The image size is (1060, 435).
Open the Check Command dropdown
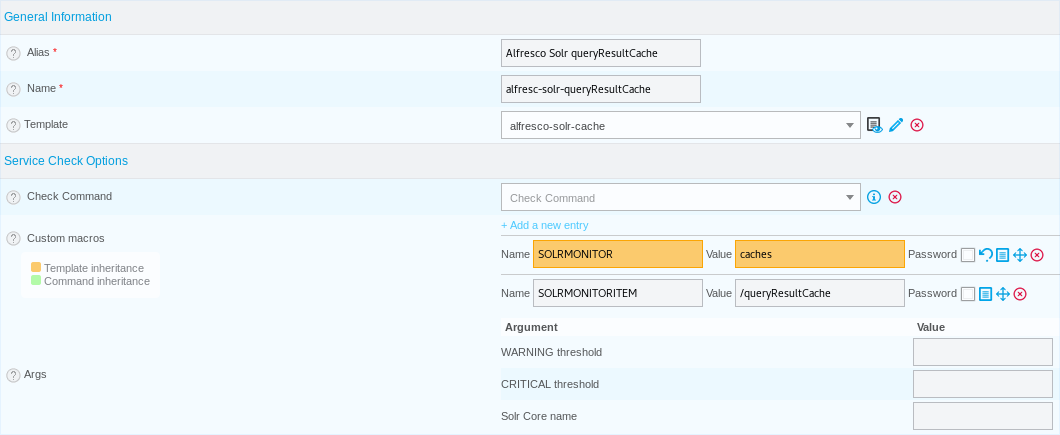tap(681, 197)
